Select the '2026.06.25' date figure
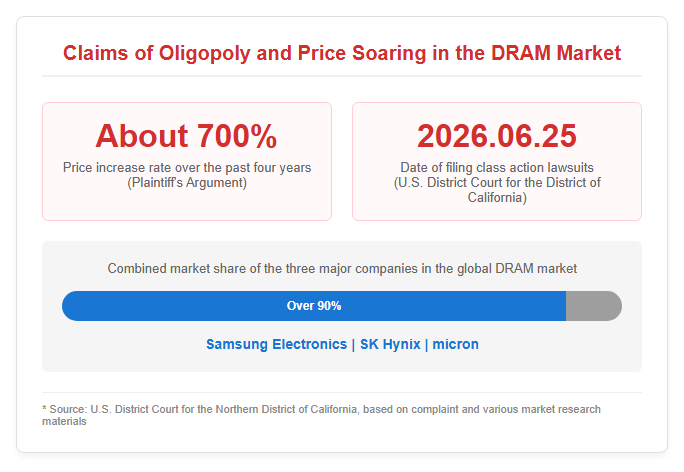 pos(497,136)
